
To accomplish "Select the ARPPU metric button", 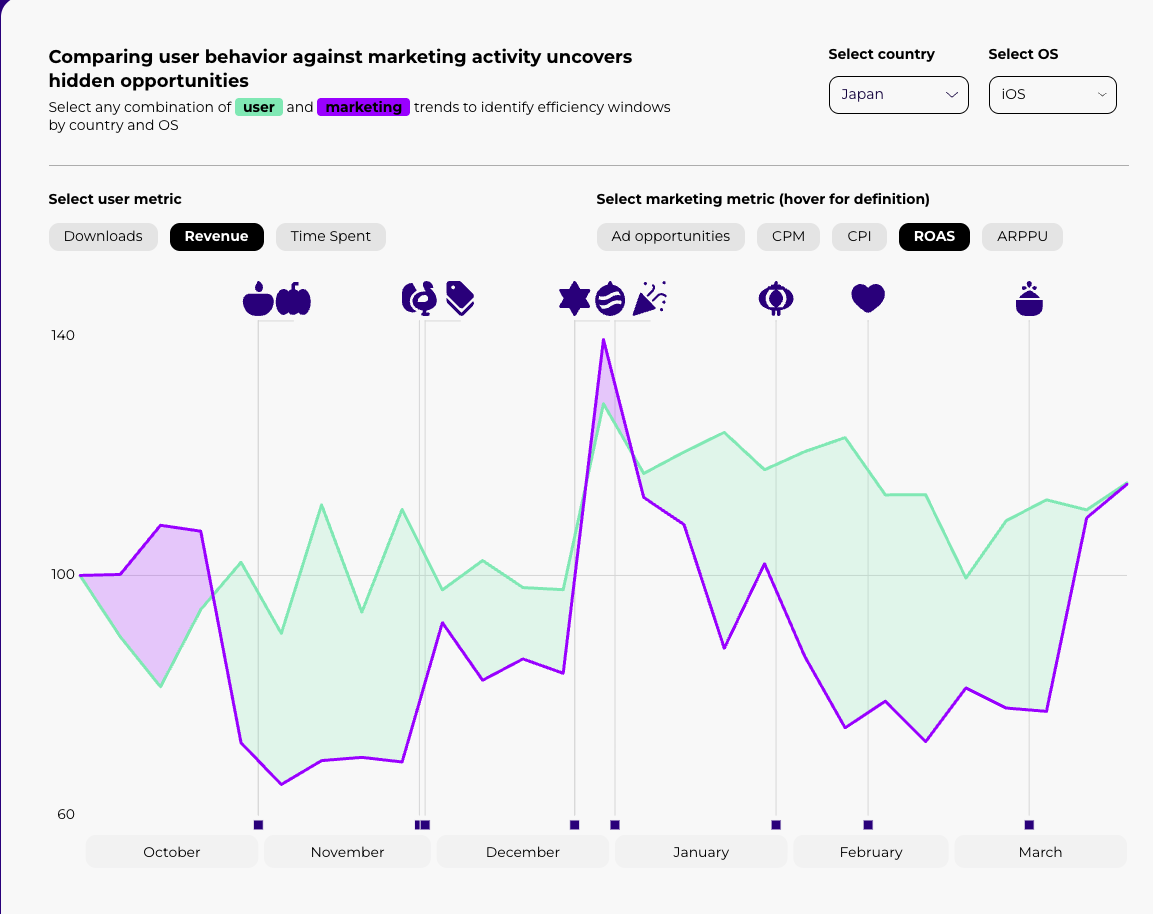I will click(x=1022, y=237).
